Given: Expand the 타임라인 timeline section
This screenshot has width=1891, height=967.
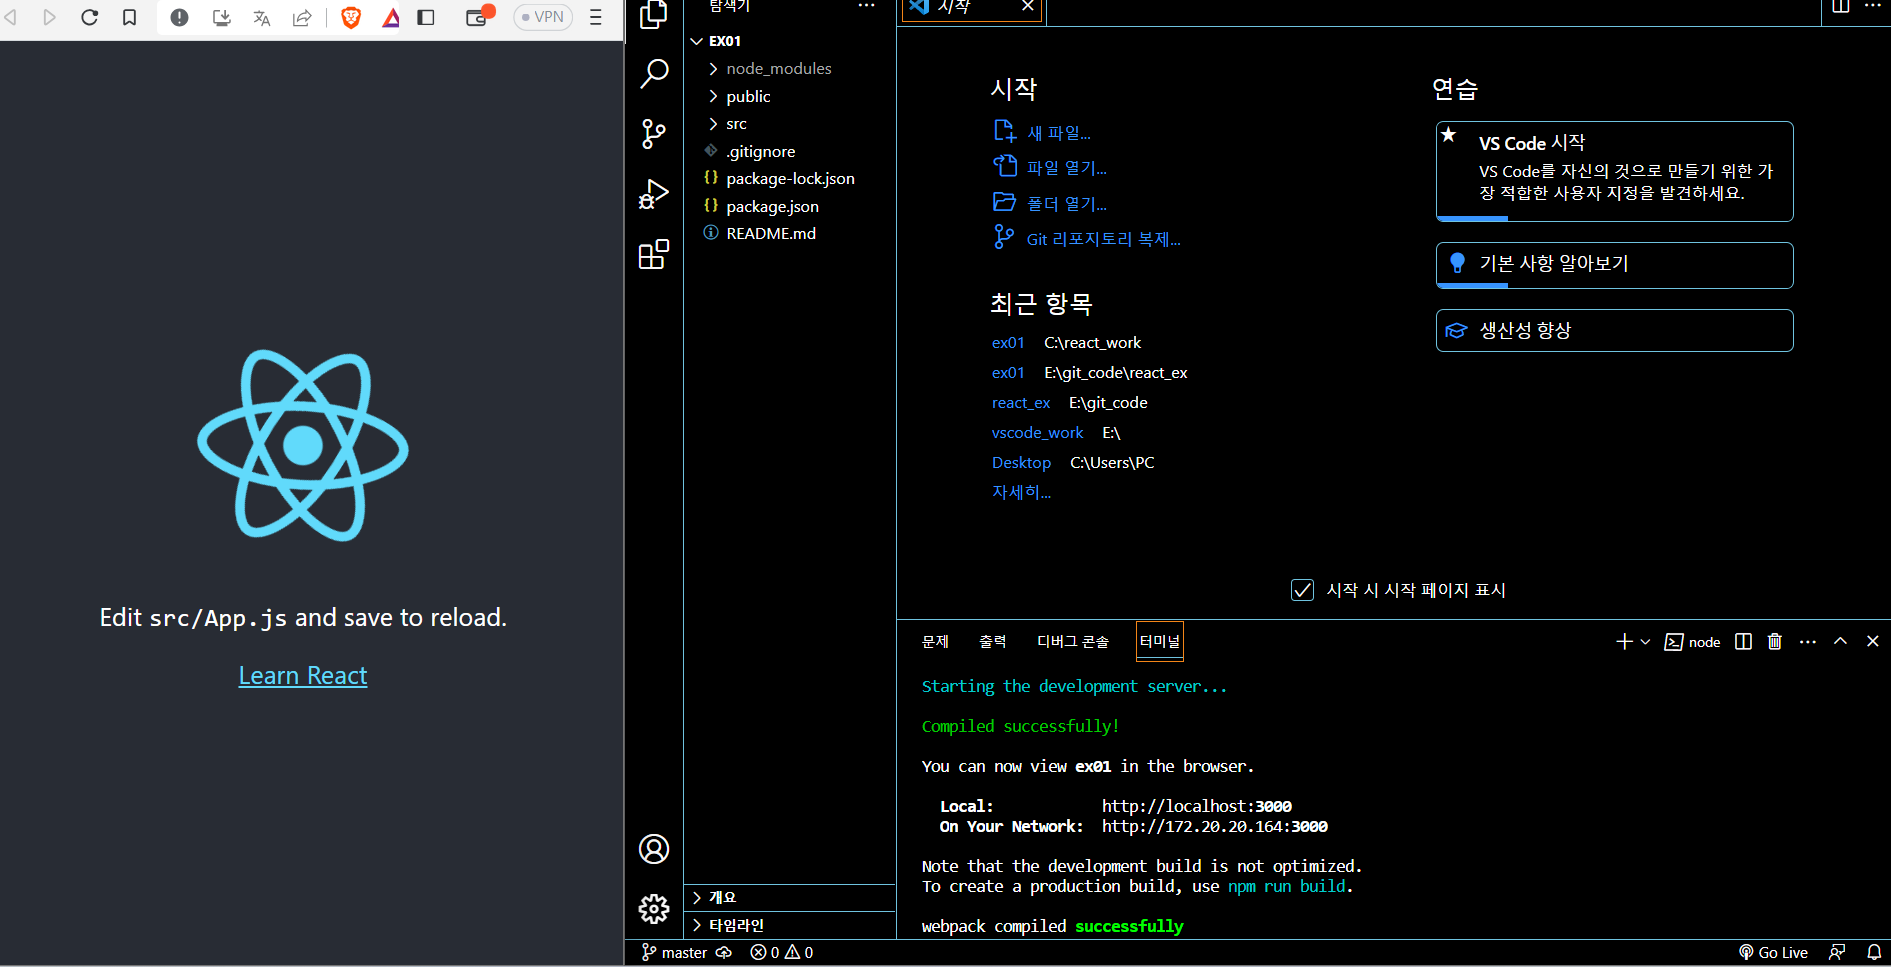Looking at the screenshot, I should click(x=790, y=925).
